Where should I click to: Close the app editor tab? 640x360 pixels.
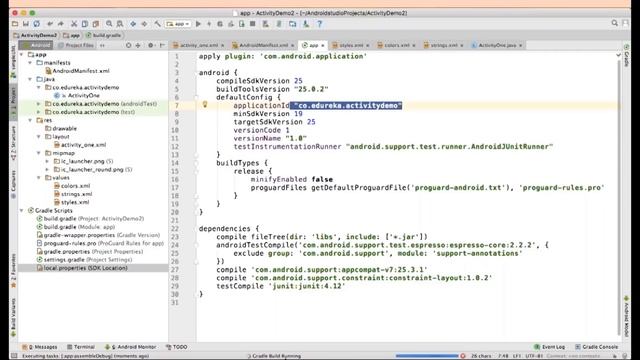pyautogui.click(x=323, y=45)
